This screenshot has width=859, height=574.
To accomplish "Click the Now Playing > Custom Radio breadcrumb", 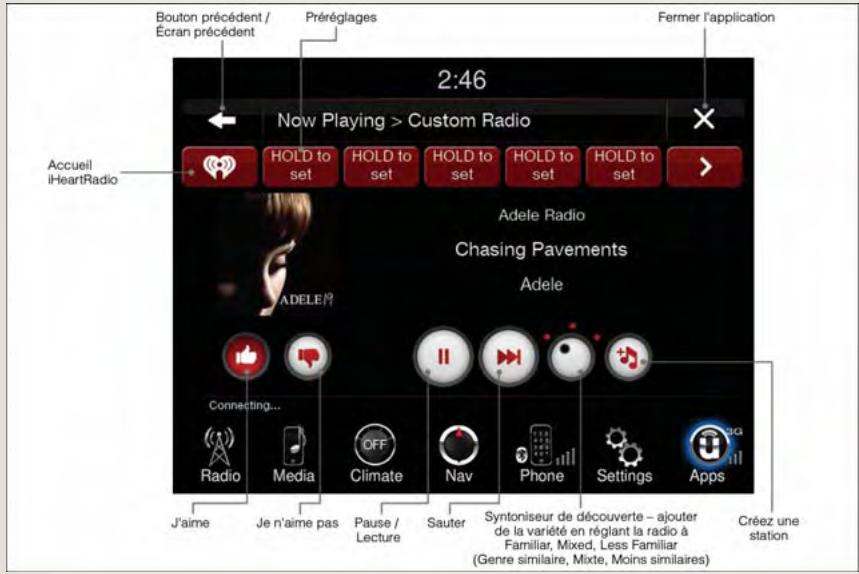I will (x=404, y=120).
